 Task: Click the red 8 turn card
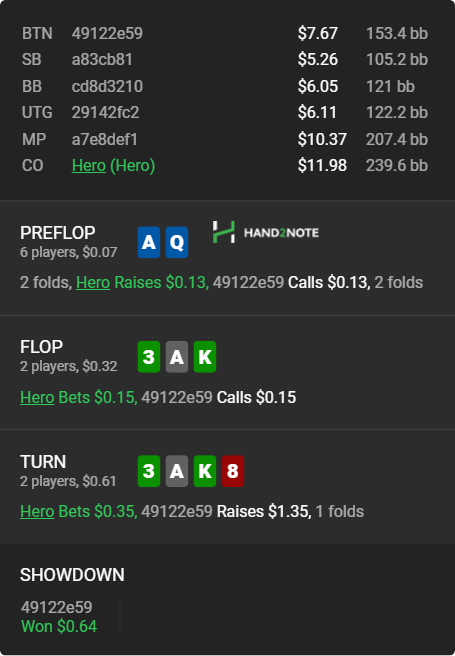coord(233,471)
